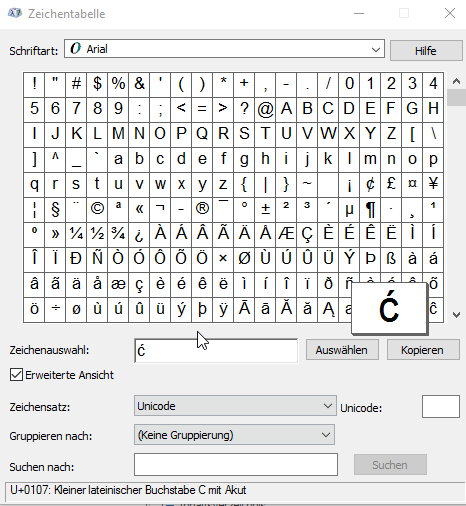Click the Zeichentabelle app icon in title bar
Viewport: 466px width, 506px height.
(x=15, y=13)
